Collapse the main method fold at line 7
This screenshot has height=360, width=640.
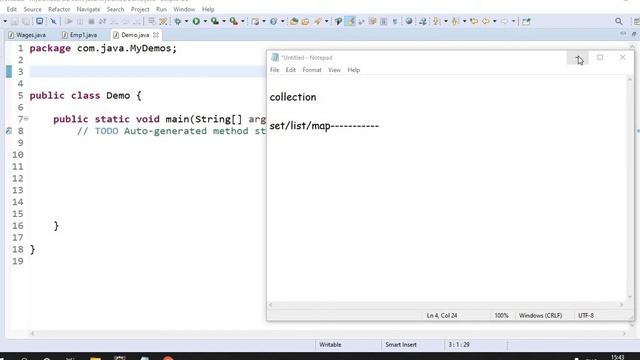[x=26, y=119]
